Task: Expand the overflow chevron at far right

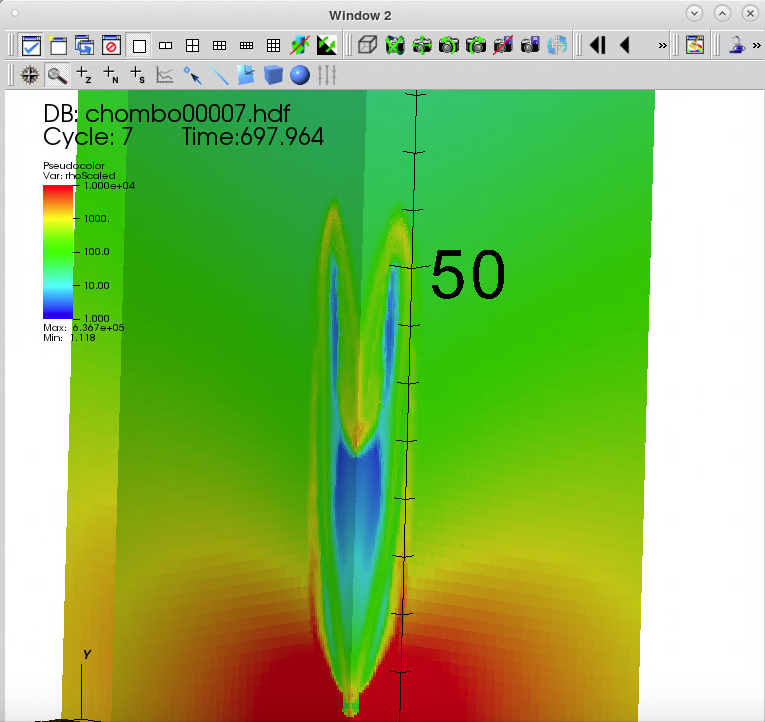Action: pos(756,45)
